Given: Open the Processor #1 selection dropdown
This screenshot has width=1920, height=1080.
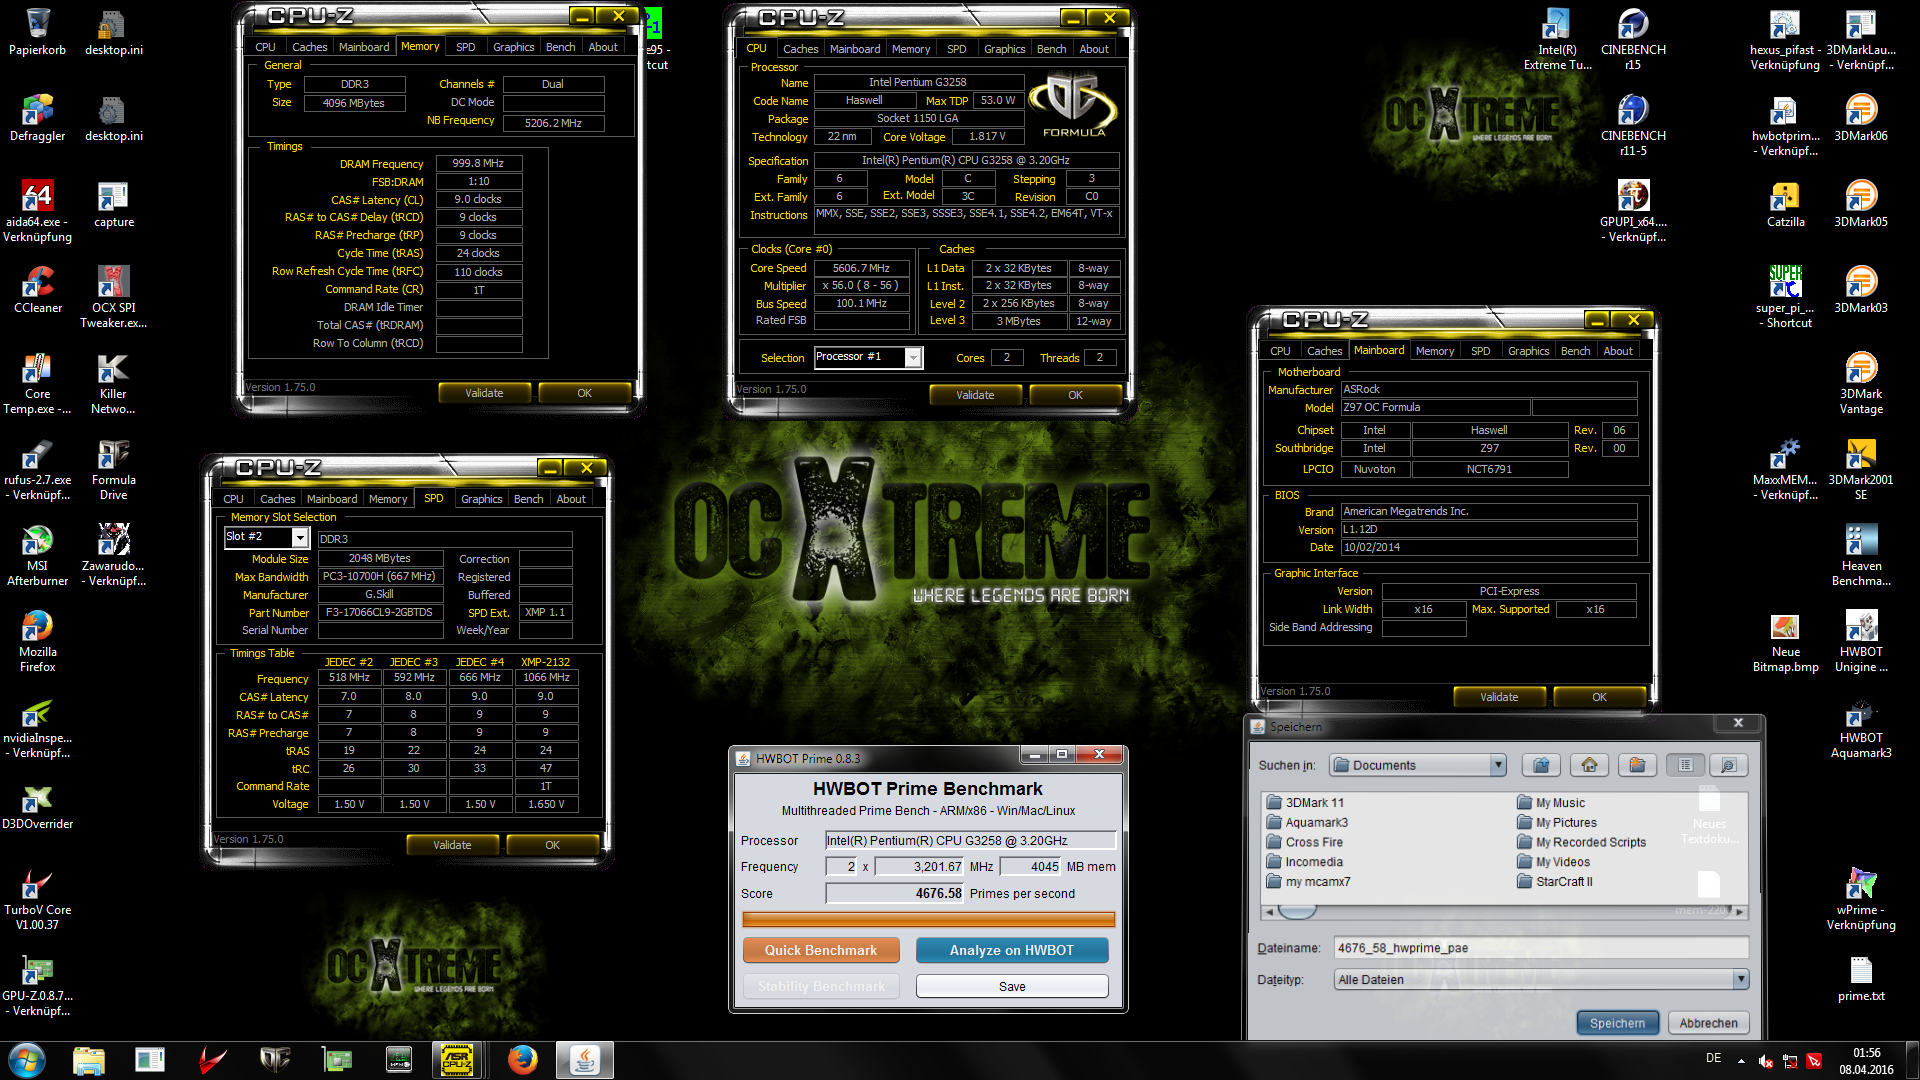Looking at the screenshot, I should pyautogui.click(x=912, y=357).
